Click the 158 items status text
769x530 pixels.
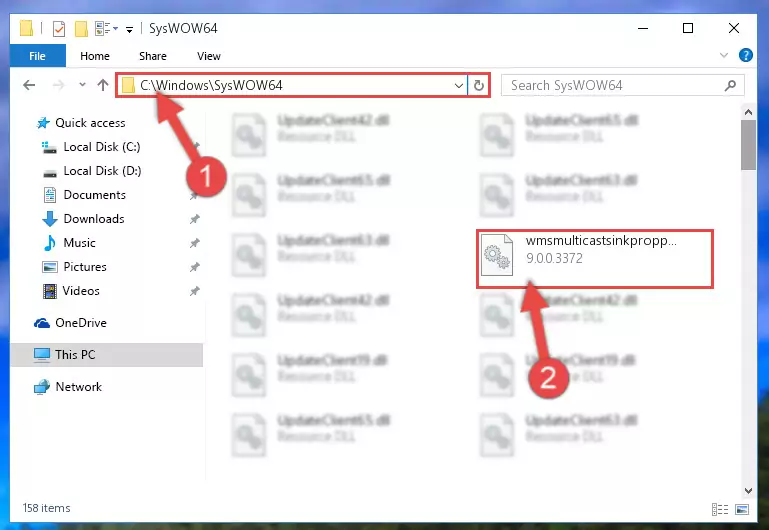coord(47,508)
